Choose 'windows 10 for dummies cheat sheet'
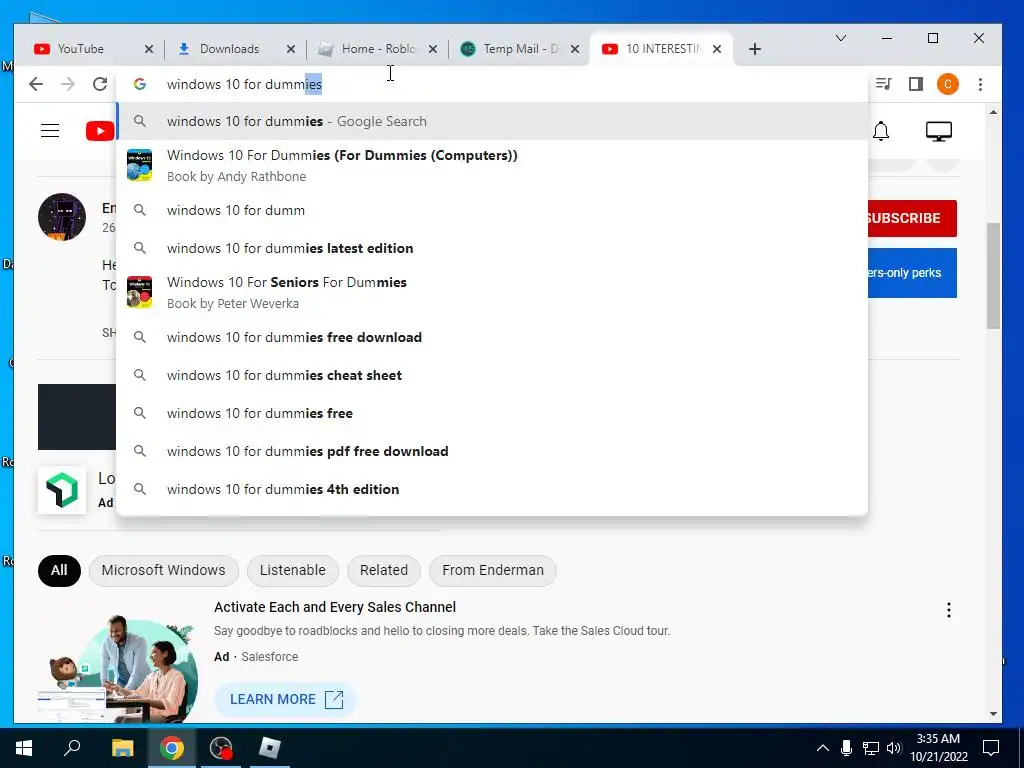Screen dimensions: 1024x768 [x=492, y=375]
